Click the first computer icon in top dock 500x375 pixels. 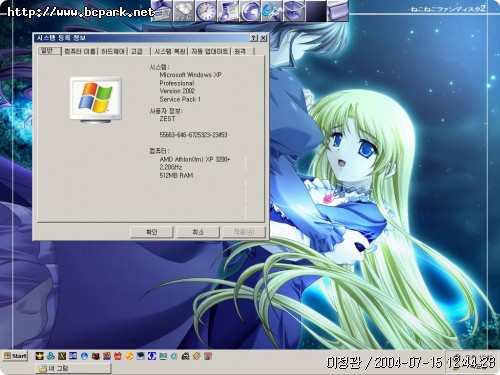pyautogui.click(x=162, y=11)
